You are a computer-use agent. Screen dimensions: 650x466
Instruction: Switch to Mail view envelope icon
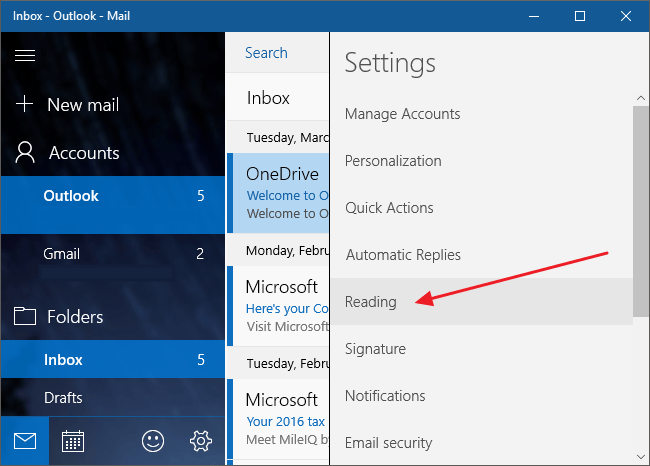25,441
